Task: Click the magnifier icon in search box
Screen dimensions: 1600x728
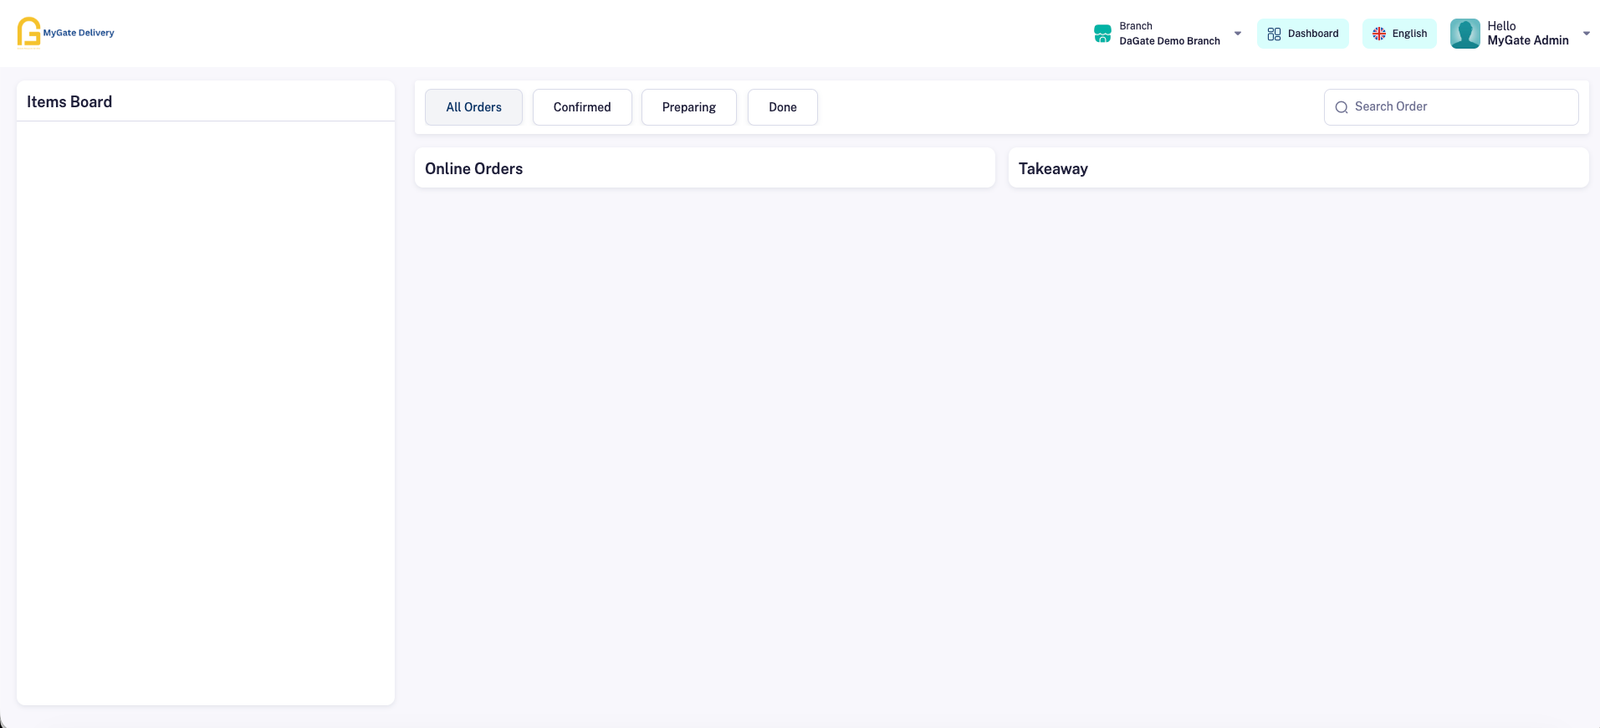Action: [1342, 107]
